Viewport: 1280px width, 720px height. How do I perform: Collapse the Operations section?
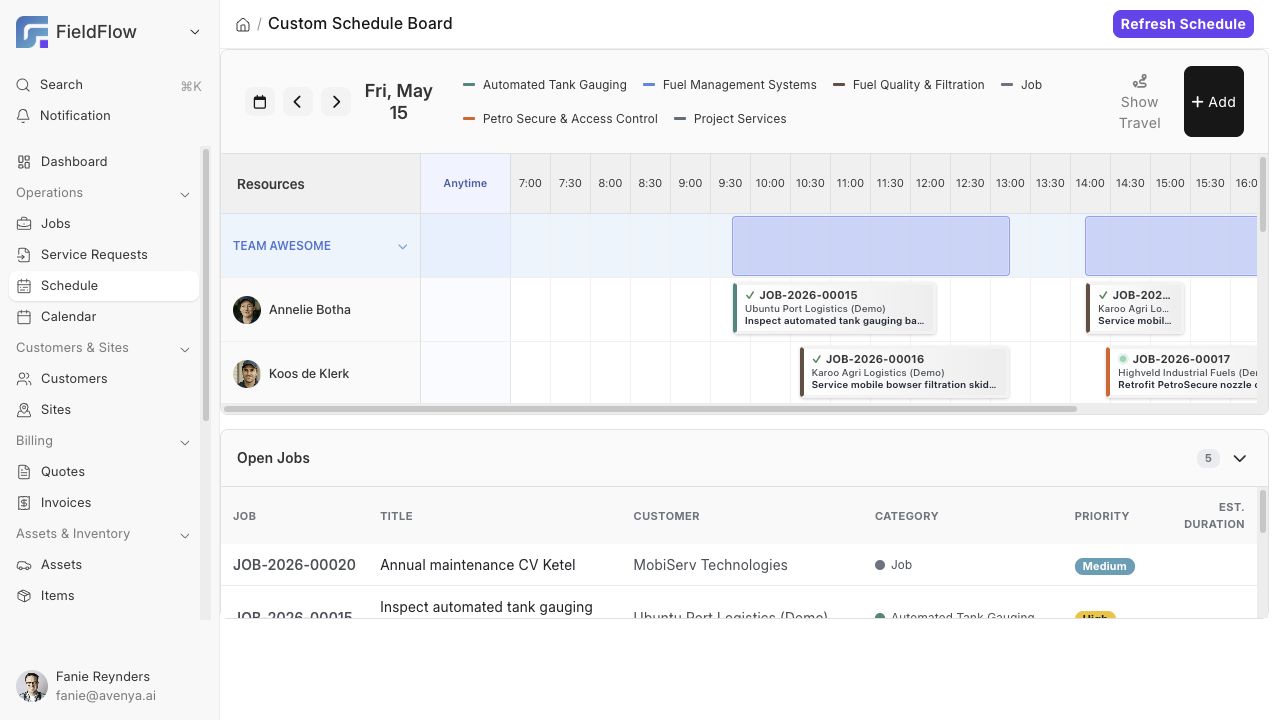point(185,194)
